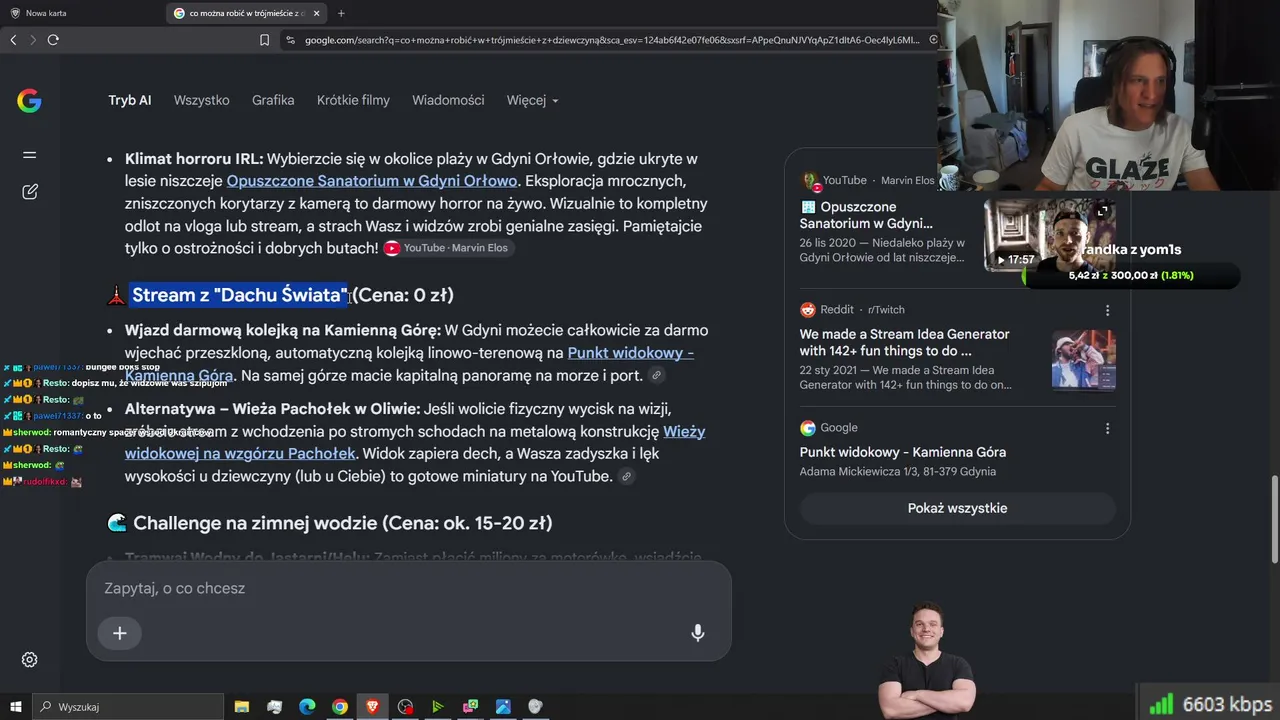Launch Microsoft Edge from the taskbar
The width and height of the screenshot is (1280, 720).
pos(307,707)
